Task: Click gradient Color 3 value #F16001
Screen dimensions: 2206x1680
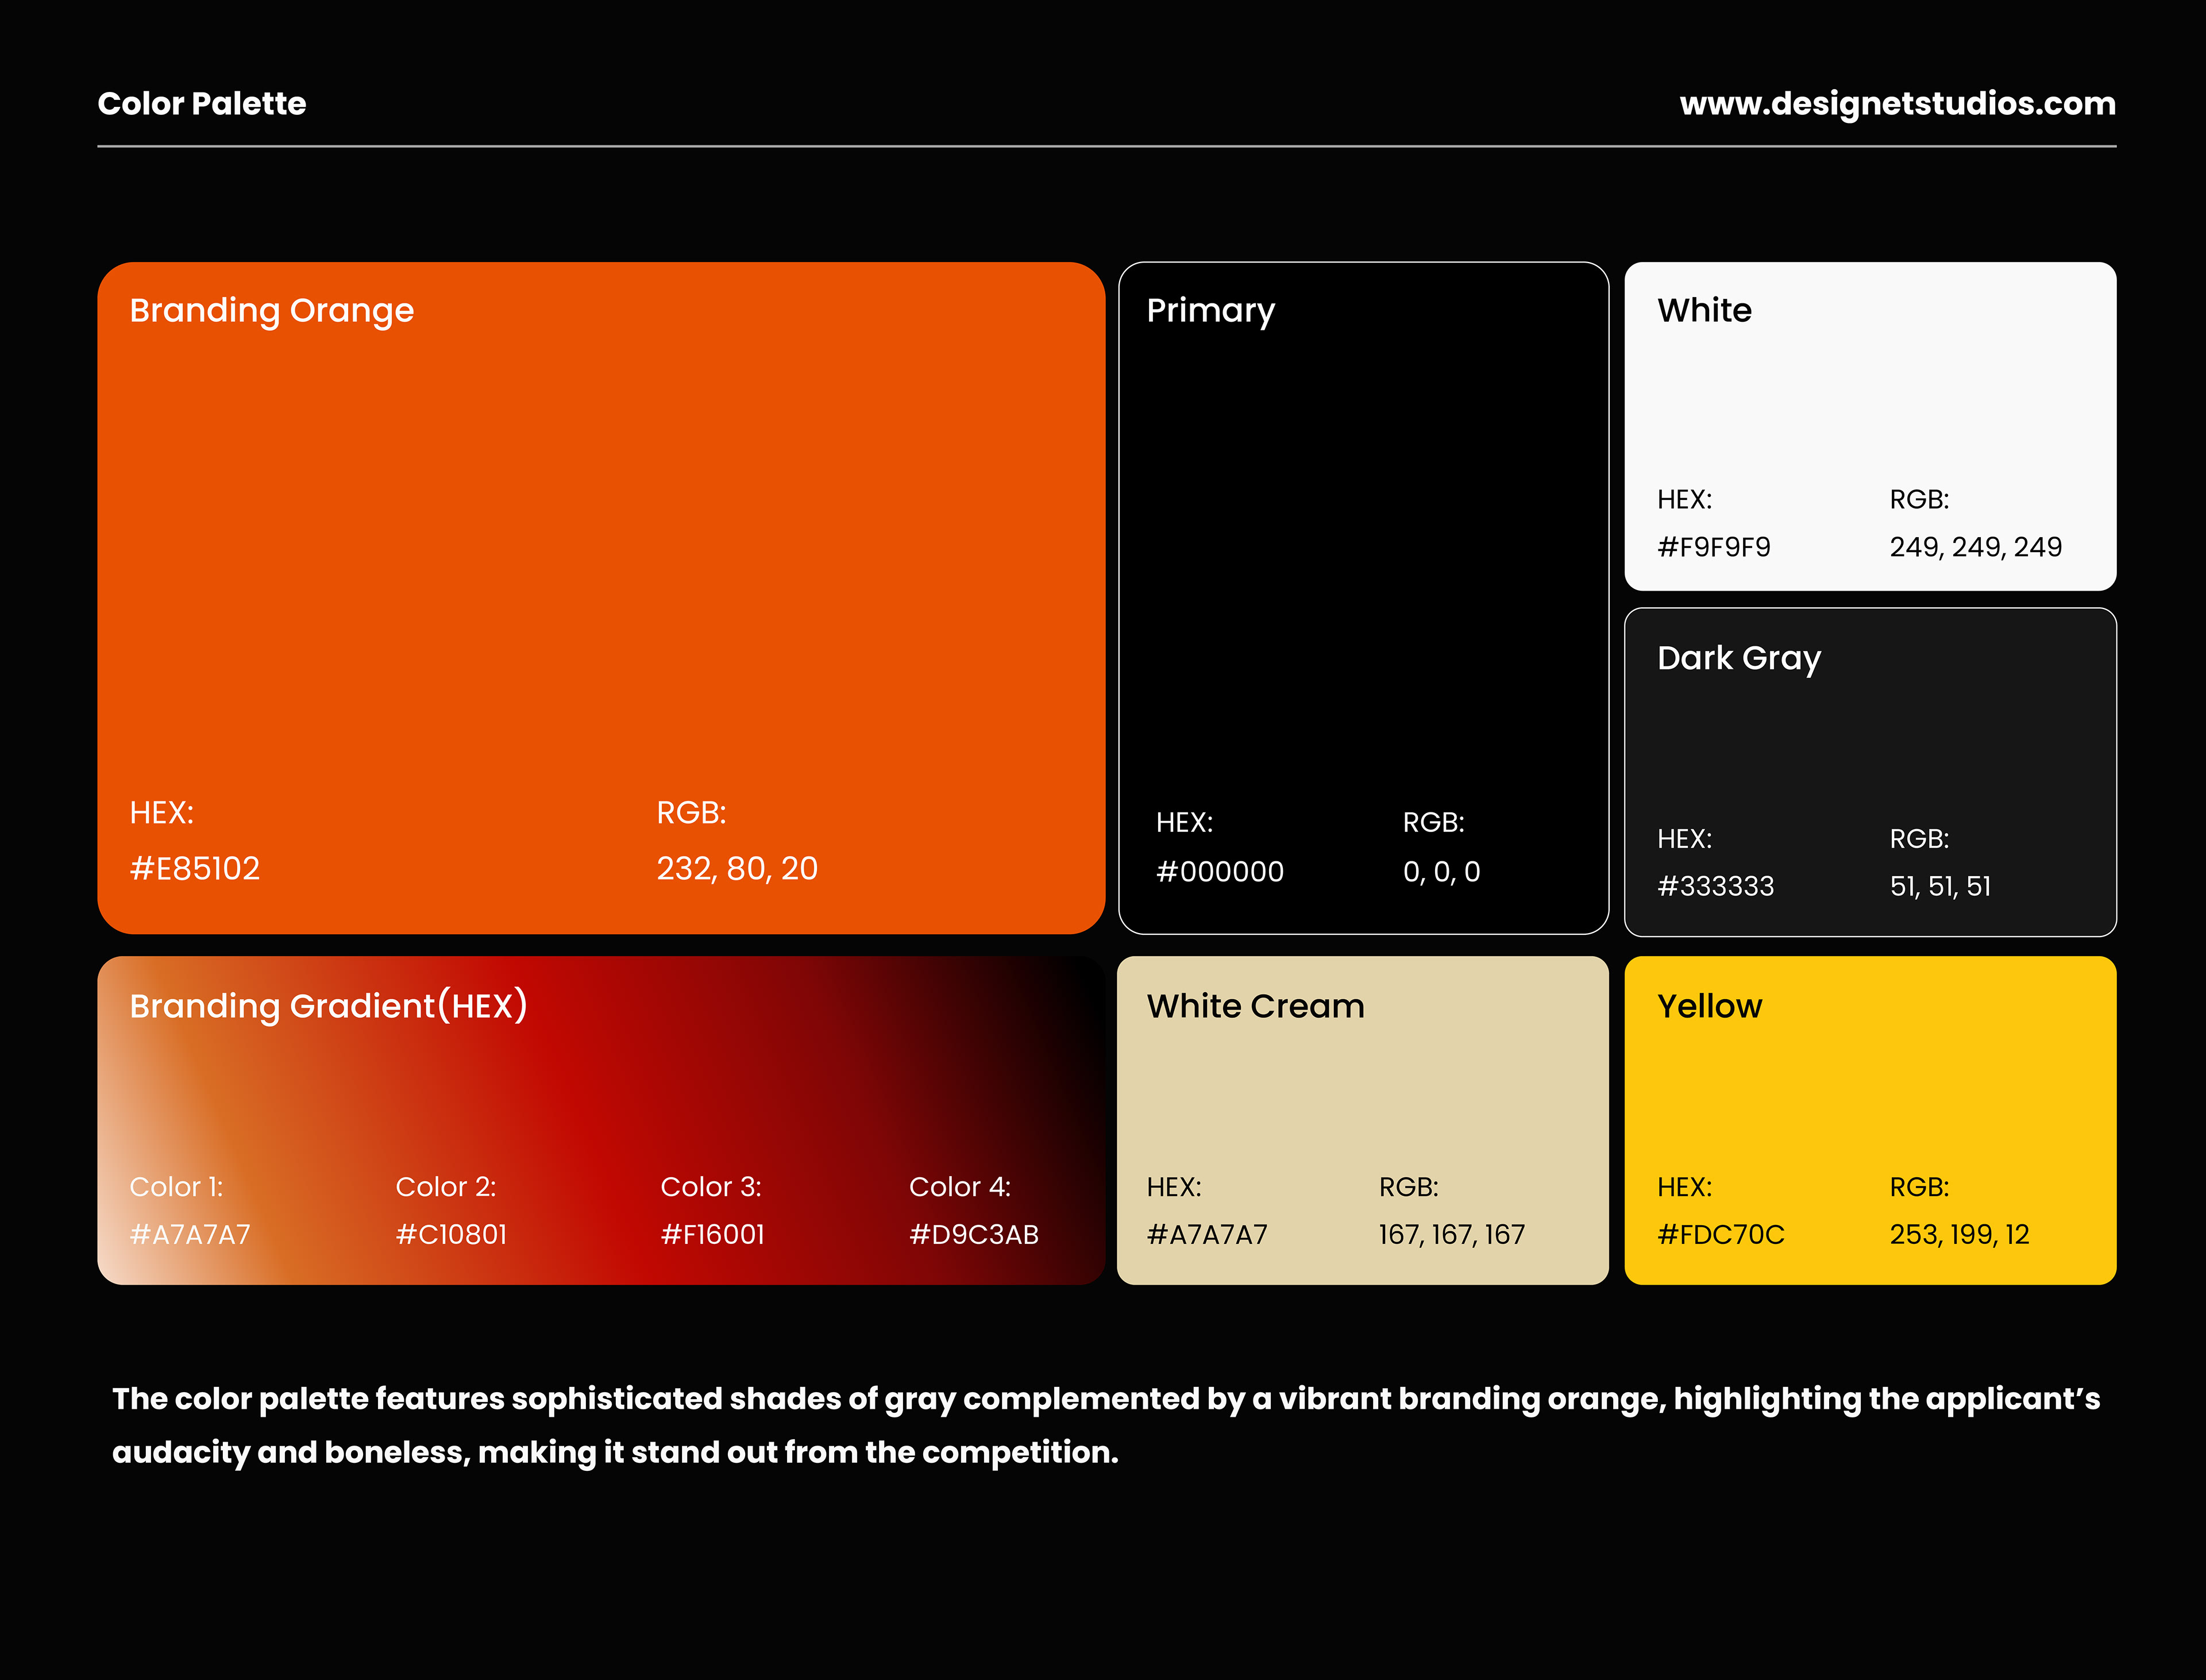Action: click(x=712, y=1234)
